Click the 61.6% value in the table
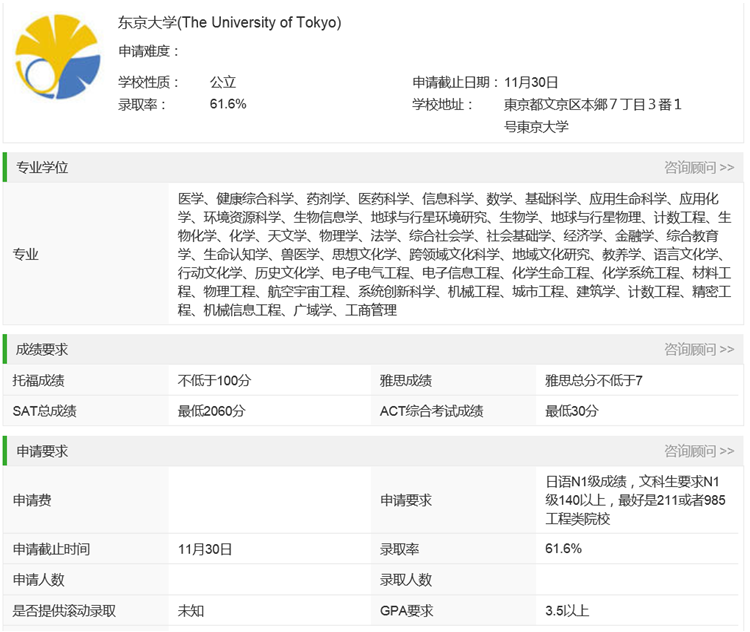 (x=563, y=548)
